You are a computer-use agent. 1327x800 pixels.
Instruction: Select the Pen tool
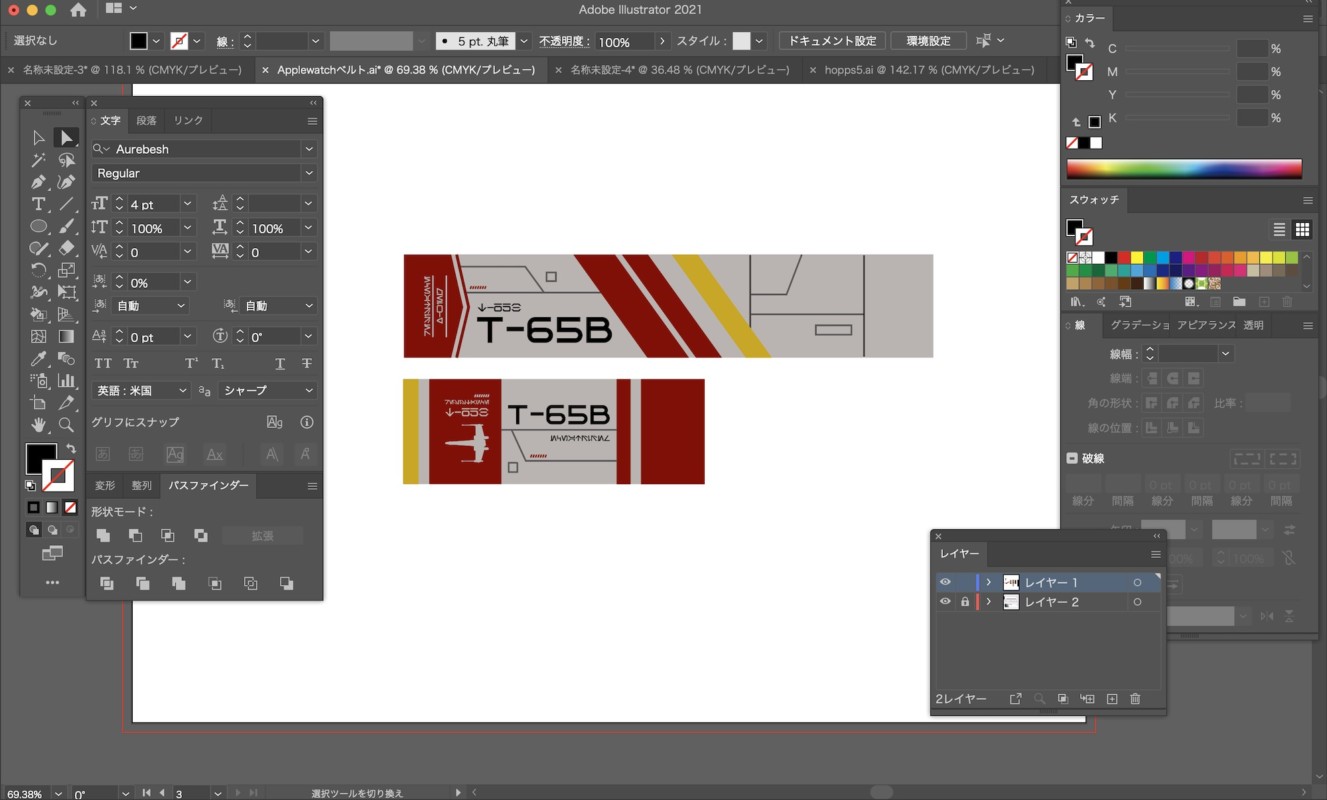tap(38, 182)
